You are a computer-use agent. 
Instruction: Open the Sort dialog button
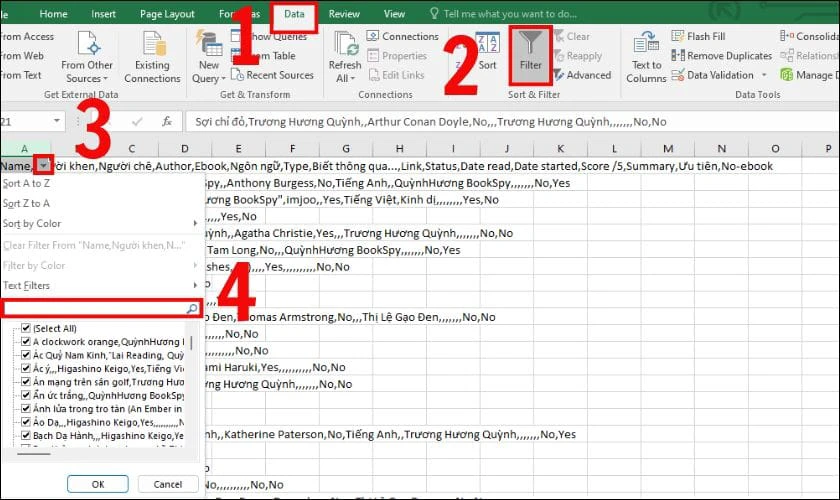(x=488, y=51)
